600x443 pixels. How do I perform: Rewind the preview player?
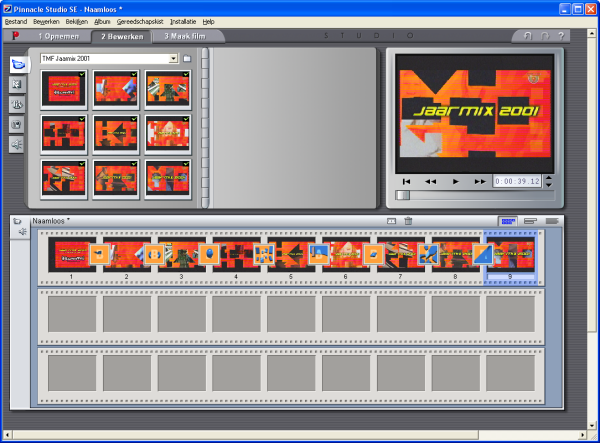click(x=430, y=181)
